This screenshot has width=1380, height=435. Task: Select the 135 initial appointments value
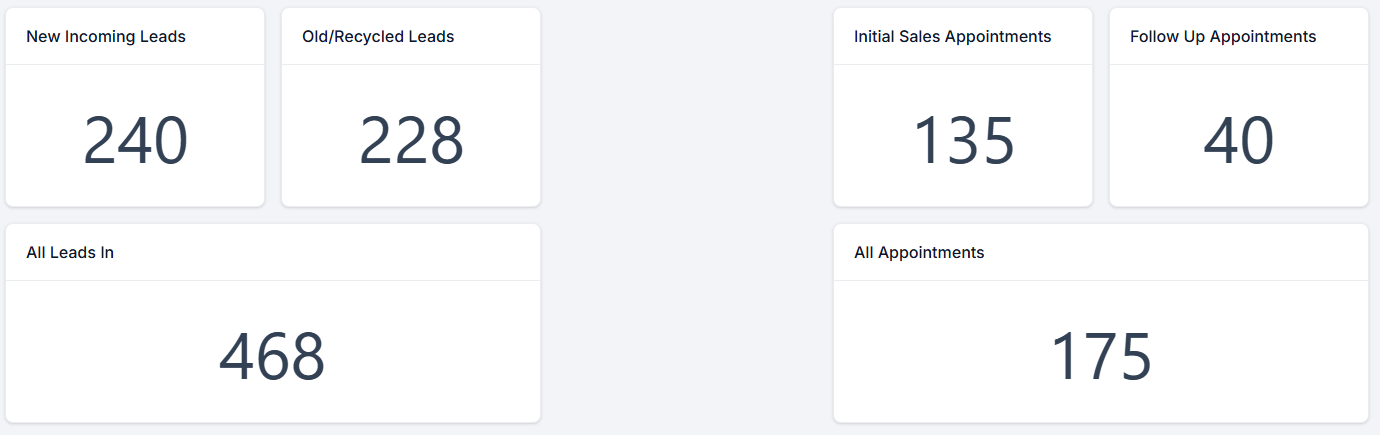click(x=963, y=141)
